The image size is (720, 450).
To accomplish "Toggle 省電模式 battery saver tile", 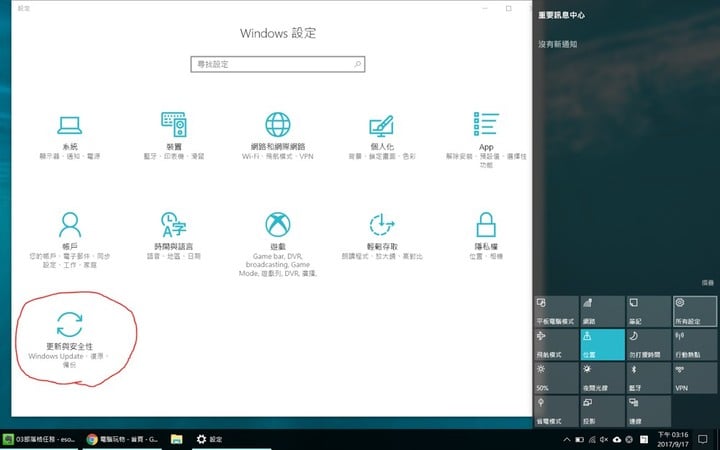I will (556, 411).
